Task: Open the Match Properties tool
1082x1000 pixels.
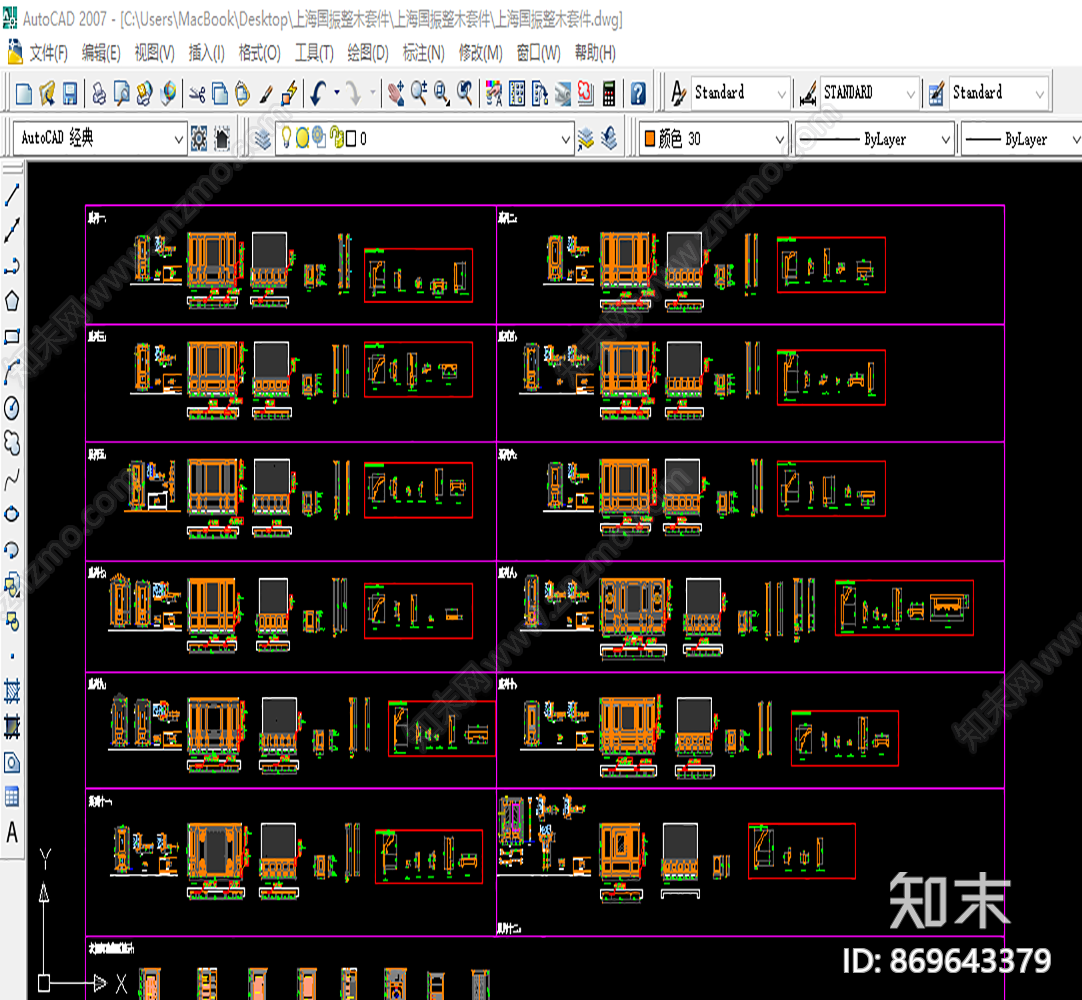Action: (265, 93)
